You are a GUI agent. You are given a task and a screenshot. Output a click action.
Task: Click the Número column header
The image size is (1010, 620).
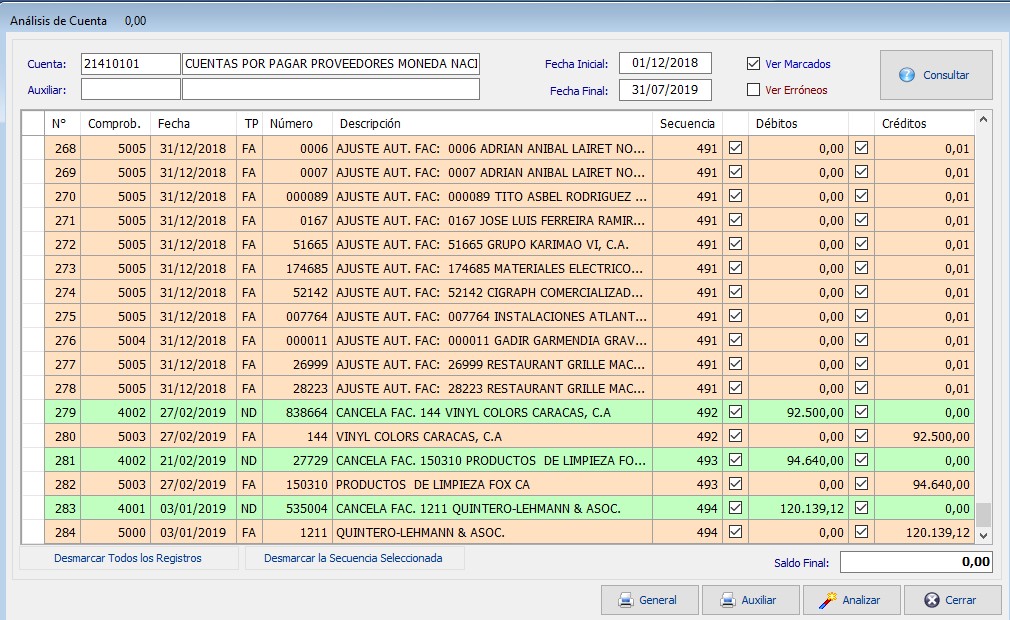(x=298, y=124)
